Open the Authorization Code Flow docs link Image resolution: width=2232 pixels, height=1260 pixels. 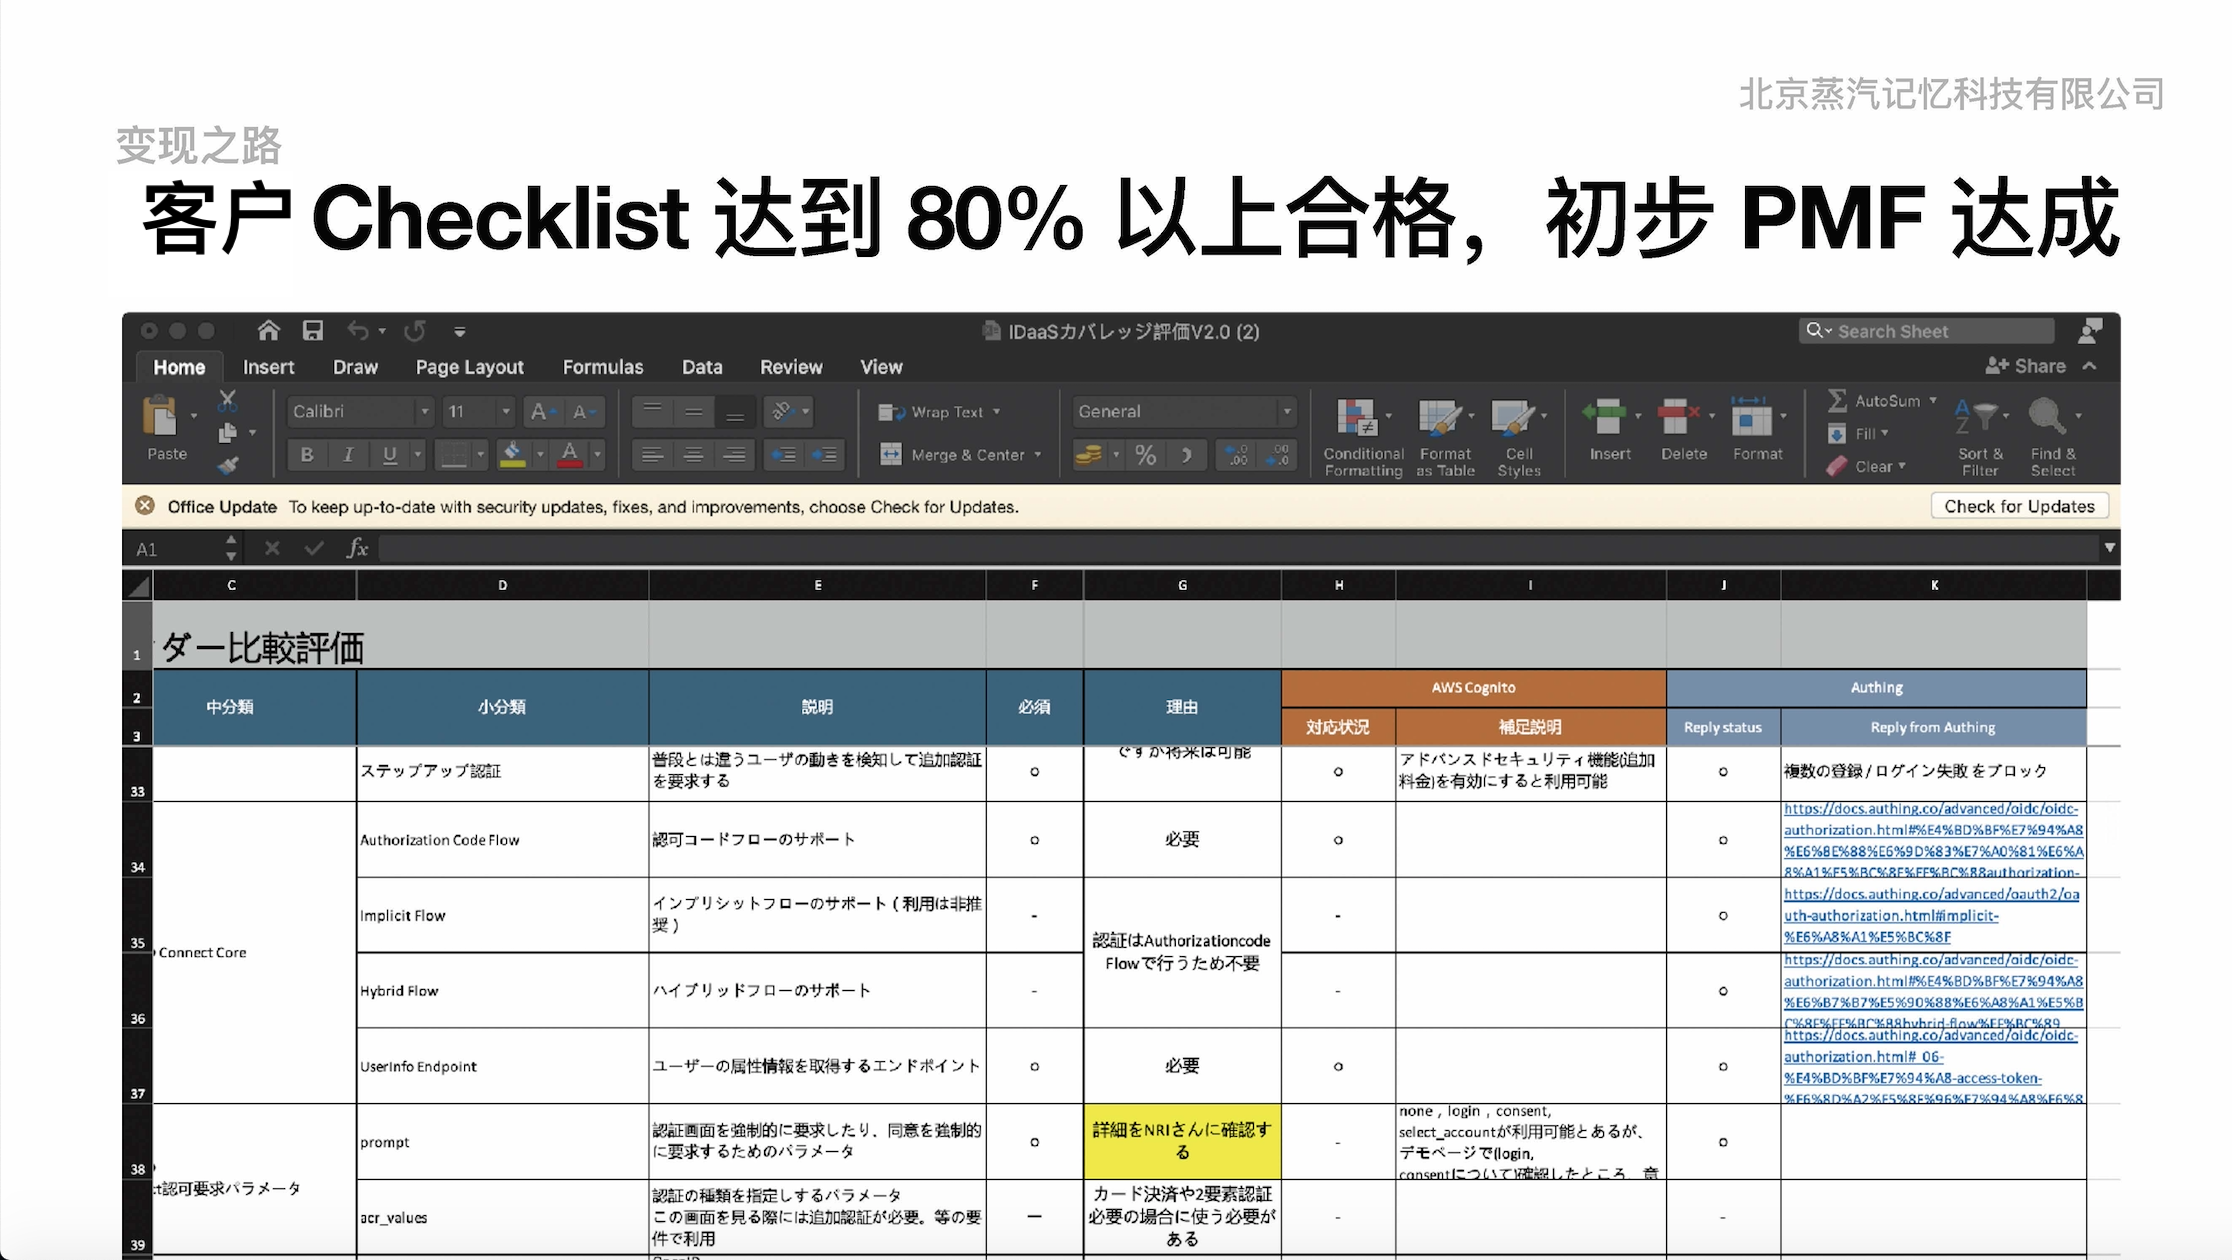[x=1933, y=840]
